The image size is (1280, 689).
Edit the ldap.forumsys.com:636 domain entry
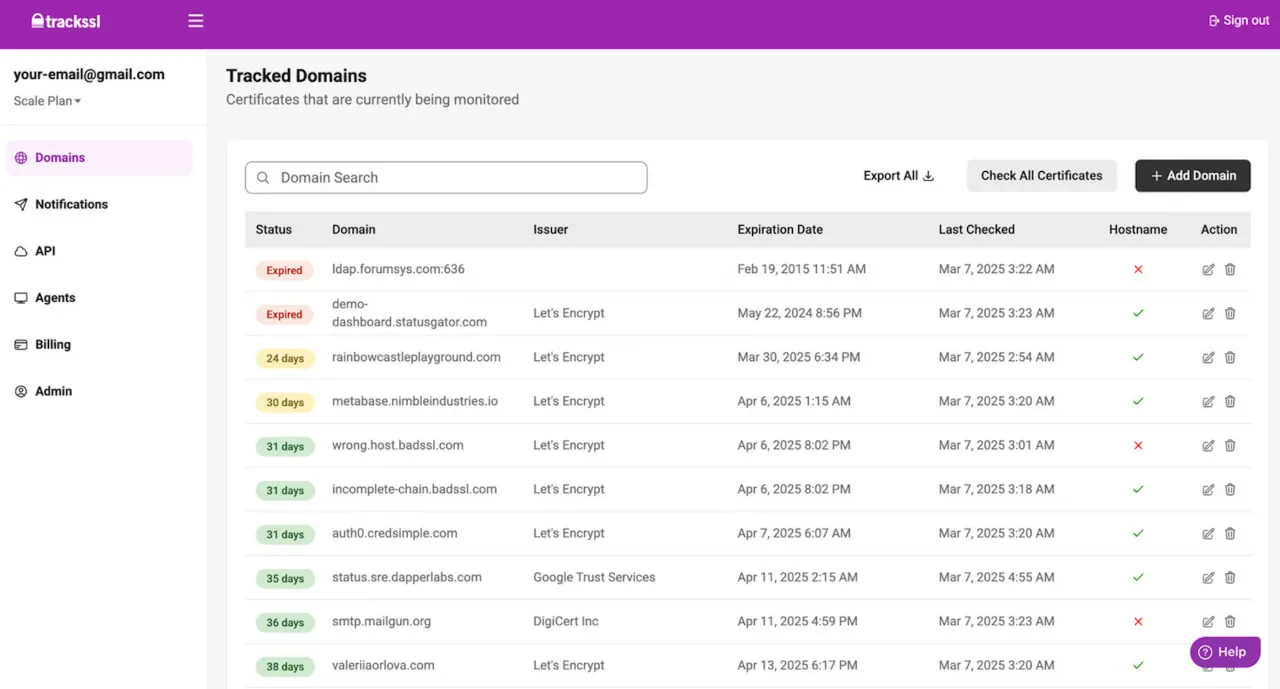[1208, 270]
